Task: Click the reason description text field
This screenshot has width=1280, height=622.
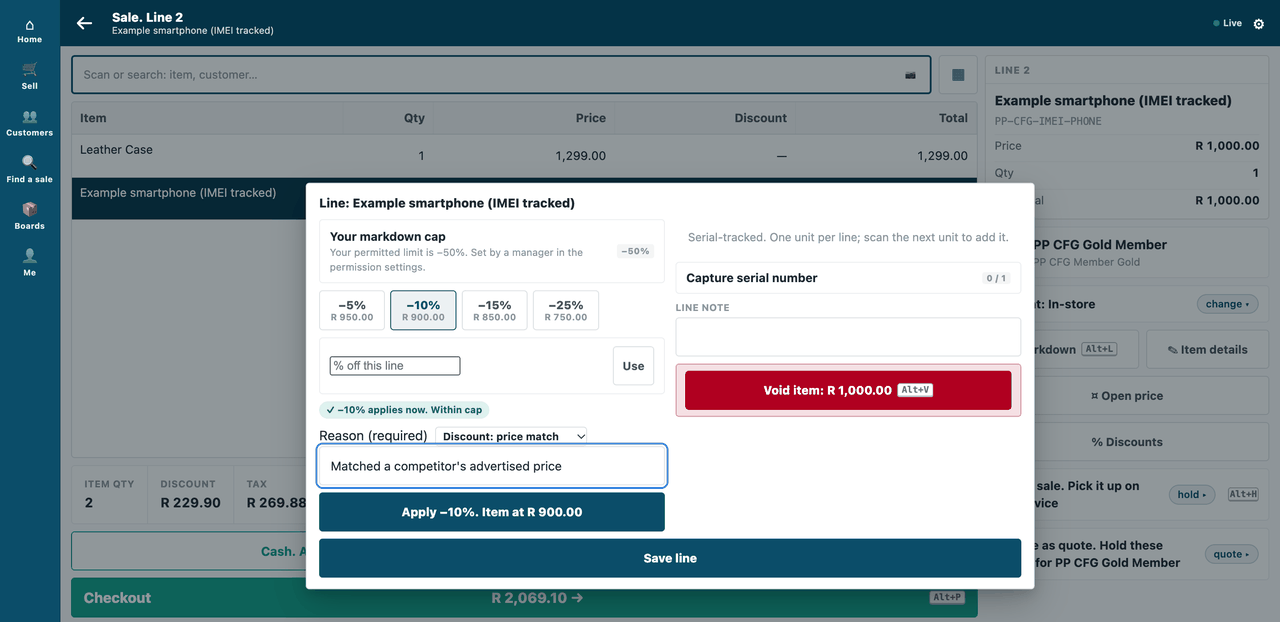Action: click(492, 466)
